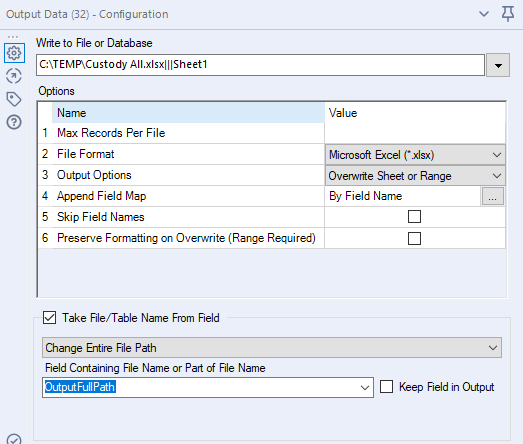Open the OutputFullPath field dropdown
Image resolution: width=523 pixels, height=444 pixels.
click(365, 388)
